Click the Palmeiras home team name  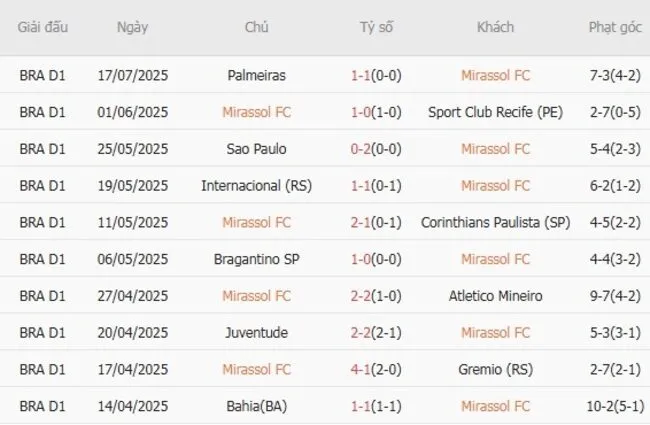coord(257,75)
